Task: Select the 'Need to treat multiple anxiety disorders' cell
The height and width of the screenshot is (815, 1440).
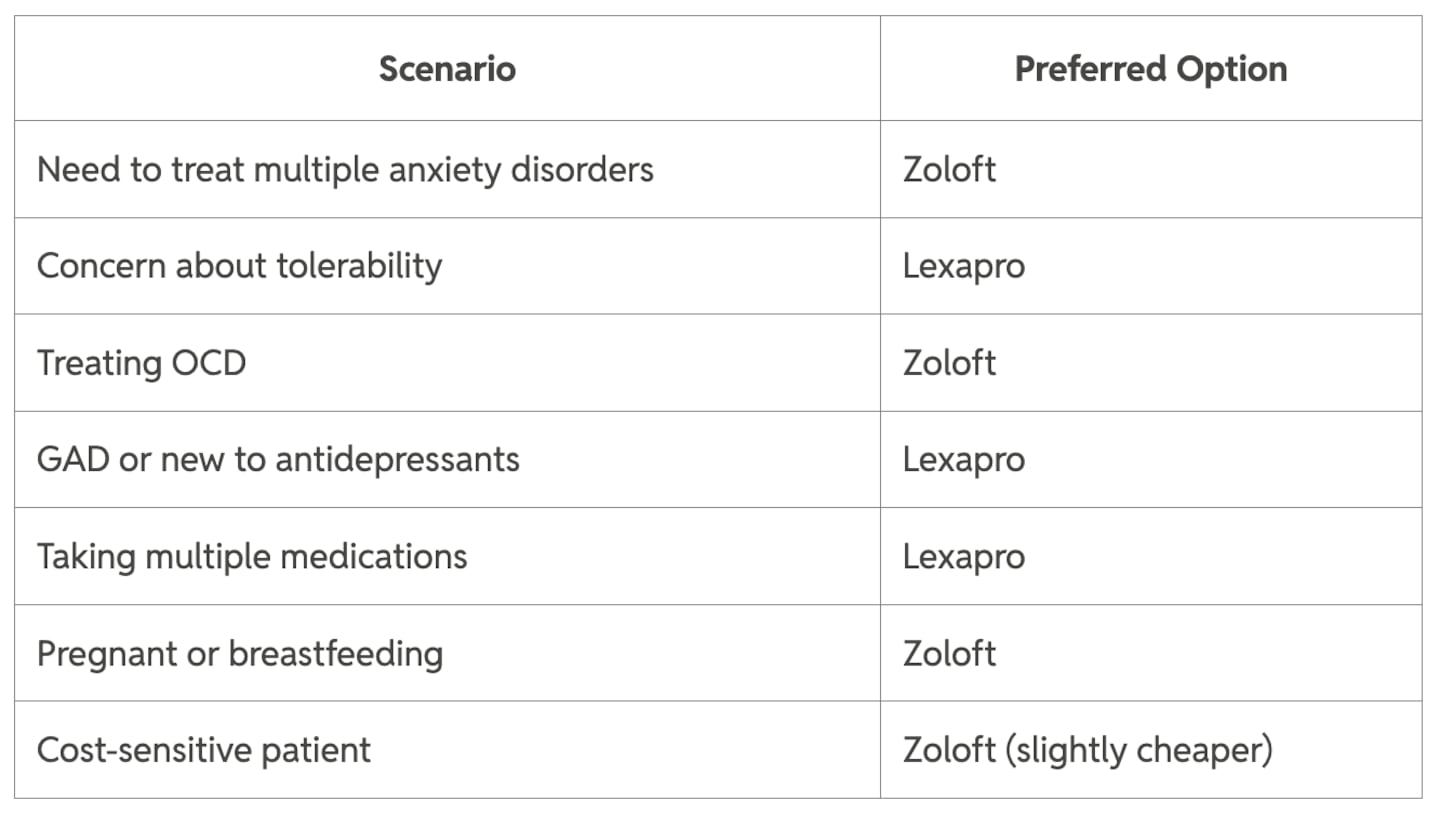Action: tap(345, 169)
